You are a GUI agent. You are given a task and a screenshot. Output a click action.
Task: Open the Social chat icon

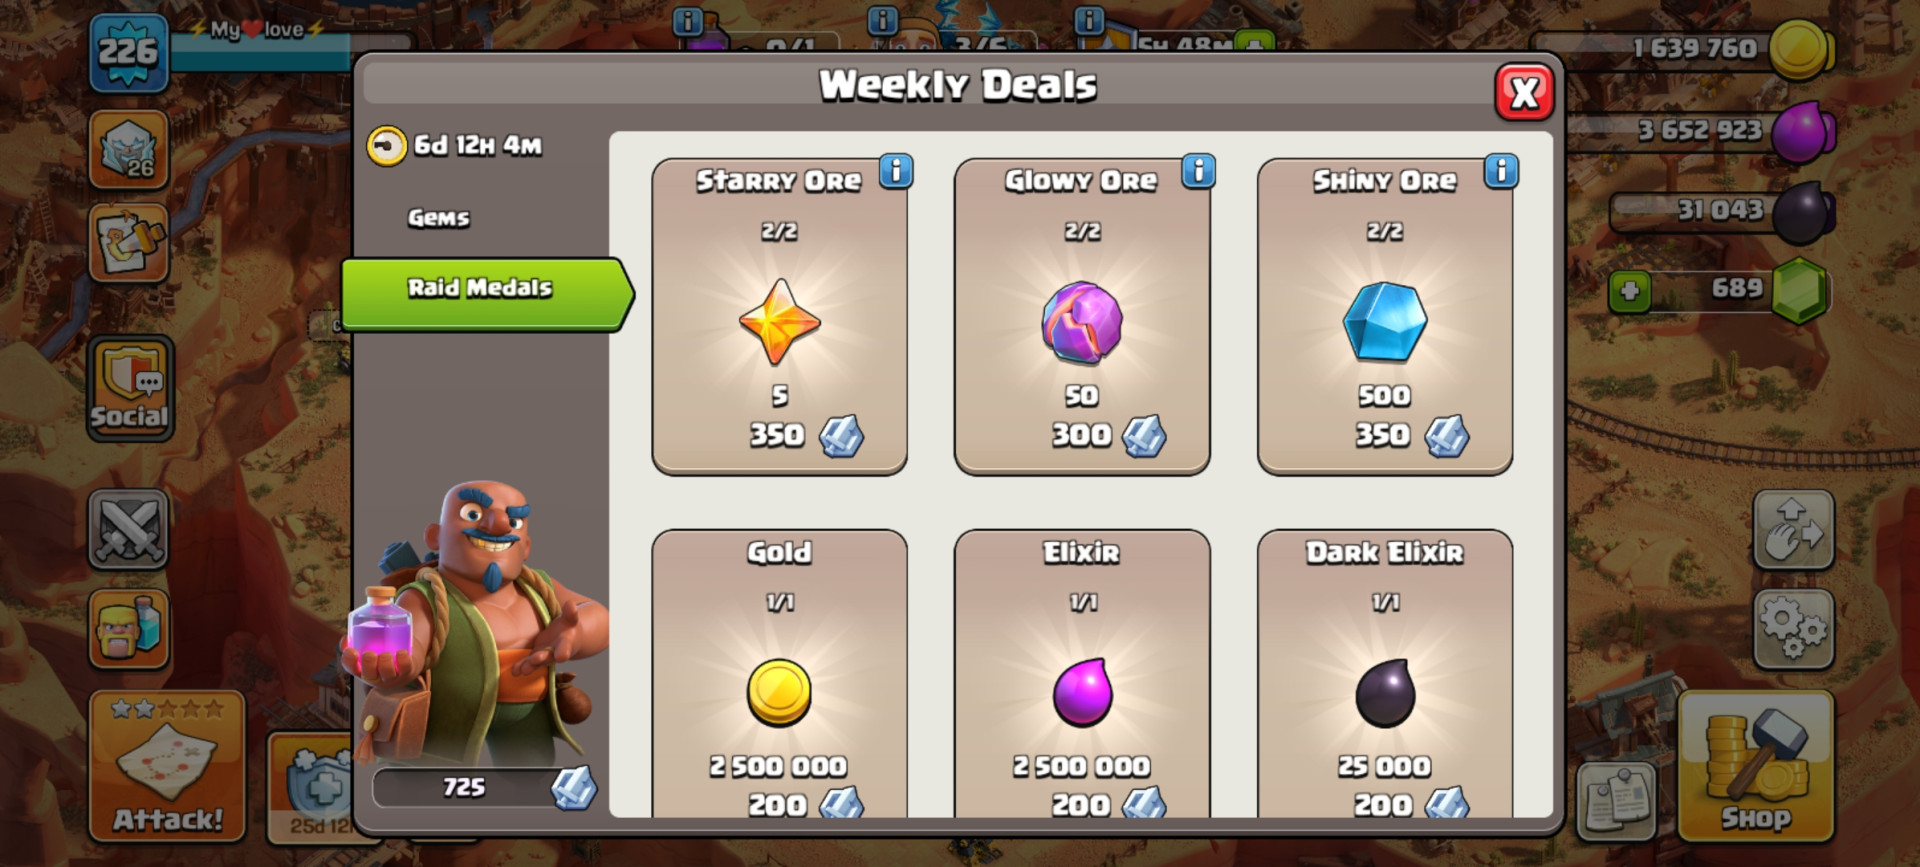(x=130, y=388)
